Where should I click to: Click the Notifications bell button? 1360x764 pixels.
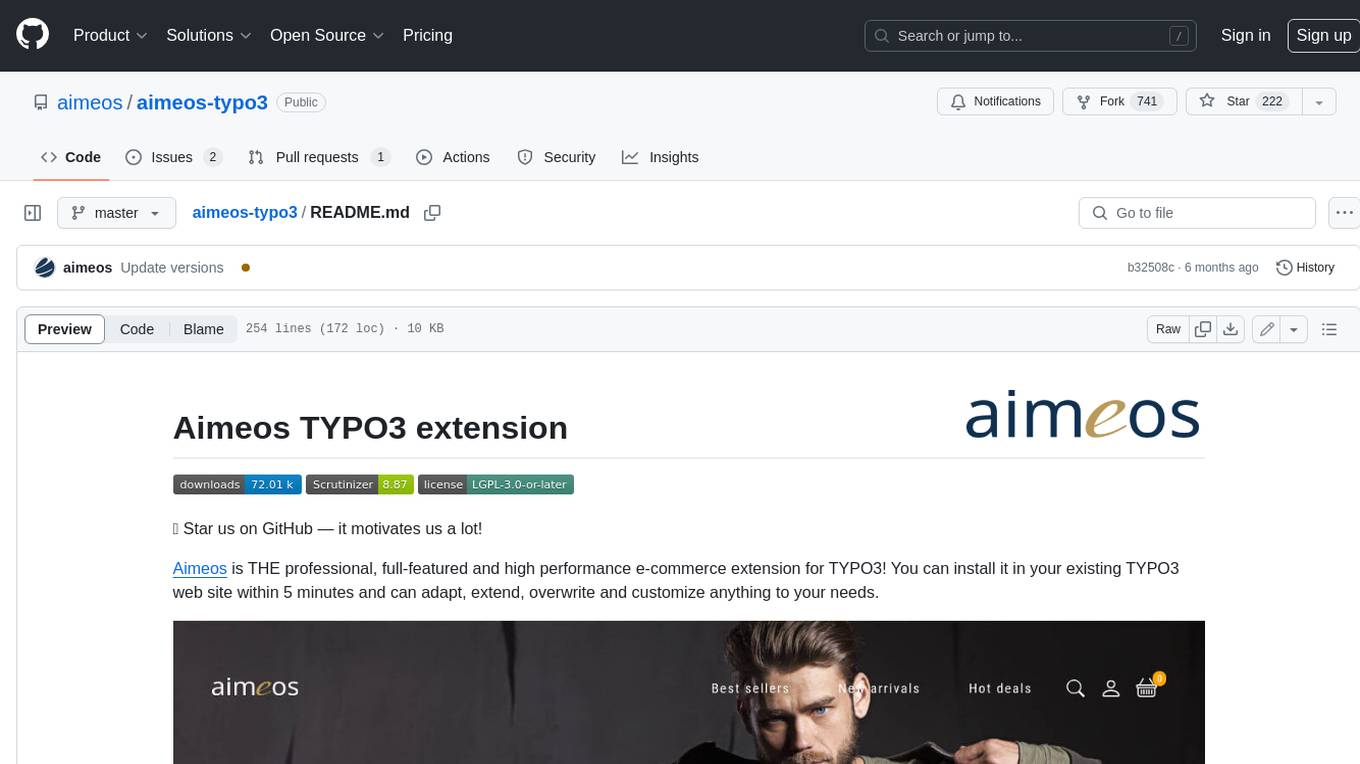[x=995, y=102]
